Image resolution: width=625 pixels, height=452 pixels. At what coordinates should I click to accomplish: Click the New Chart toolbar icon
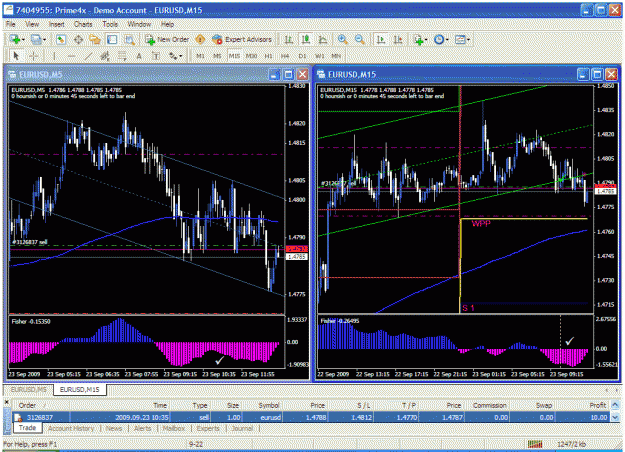pos(15,39)
